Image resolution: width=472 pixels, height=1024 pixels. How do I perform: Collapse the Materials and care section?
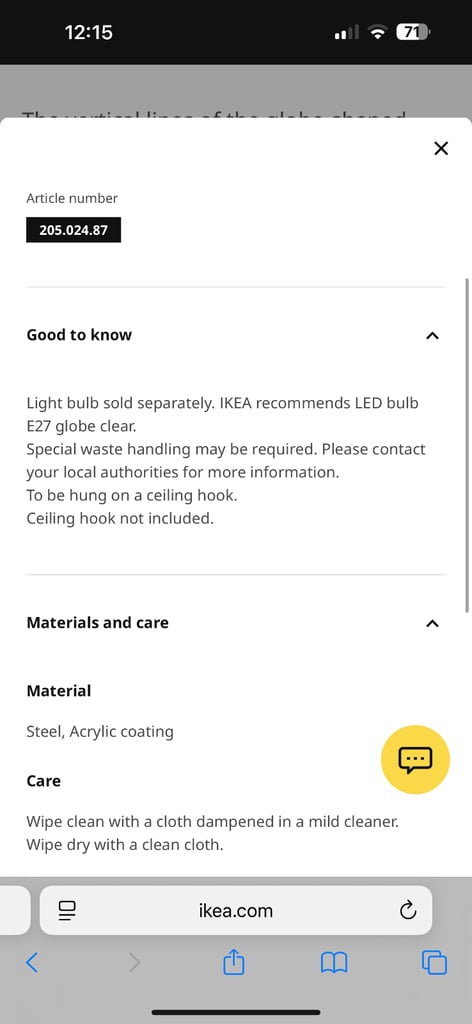tap(432, 624)
